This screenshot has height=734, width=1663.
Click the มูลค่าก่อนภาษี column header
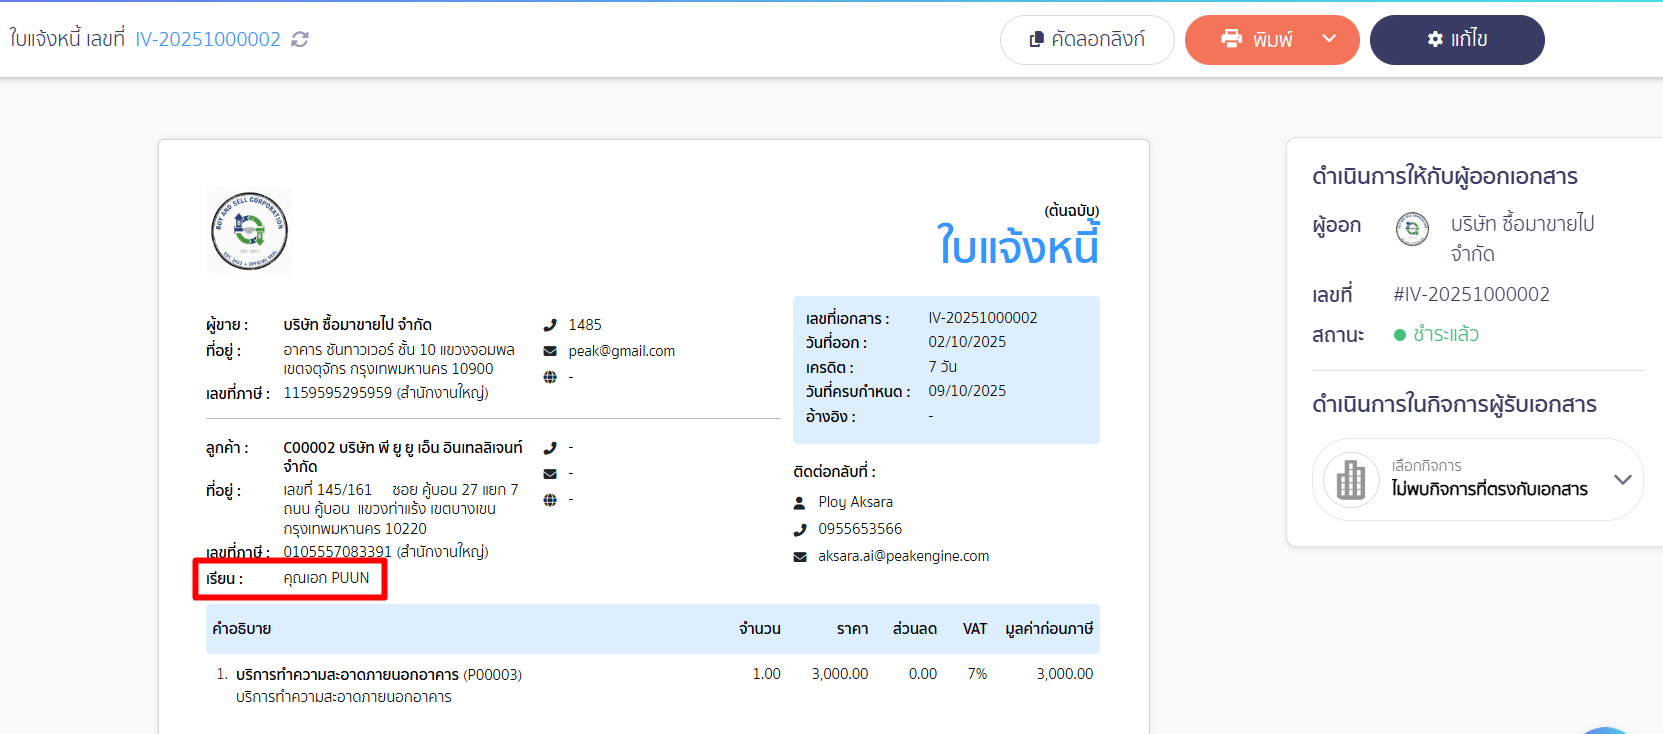(1049, 629)
